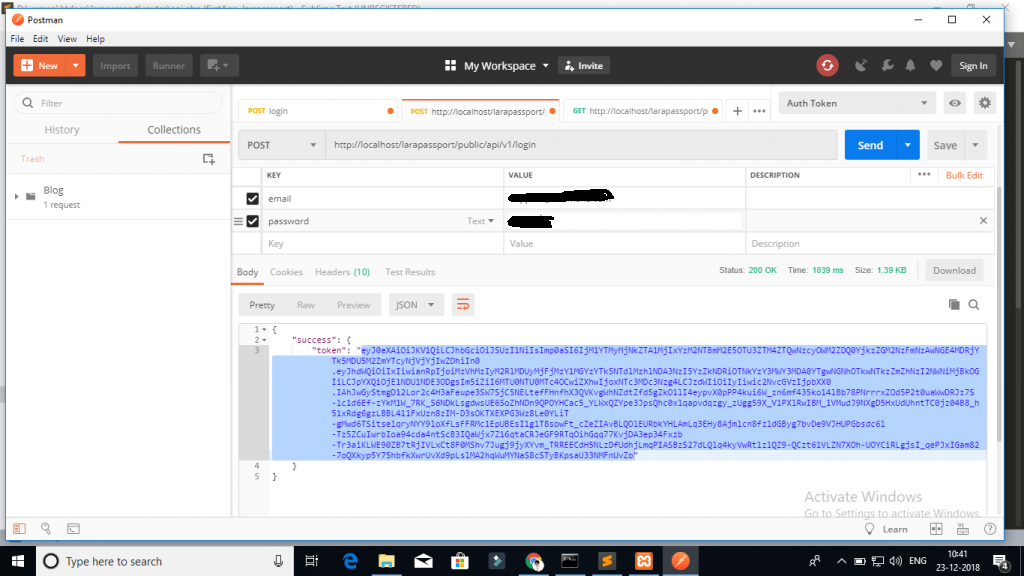Collapse JSON line 1 fold arrow
This screenshot has height=576, width=1024.
point(264,330)
